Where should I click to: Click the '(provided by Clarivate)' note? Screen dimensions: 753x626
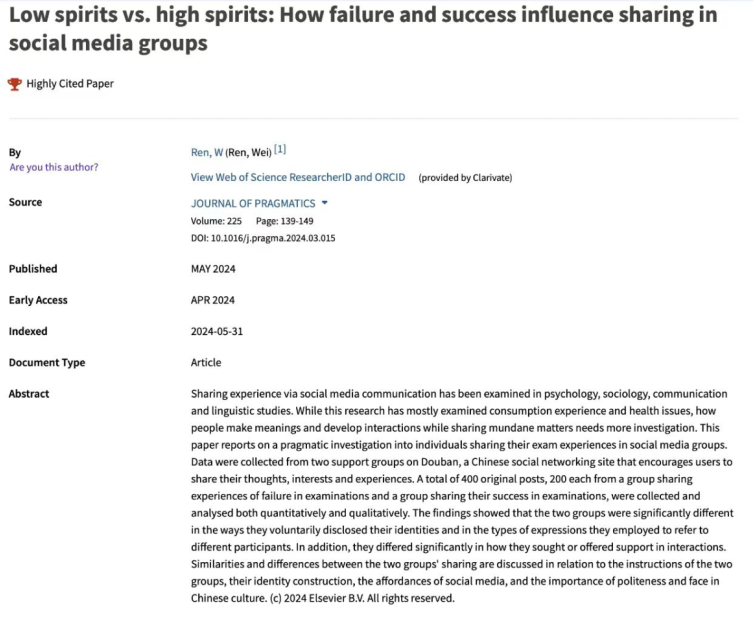[x=465, y=178]
